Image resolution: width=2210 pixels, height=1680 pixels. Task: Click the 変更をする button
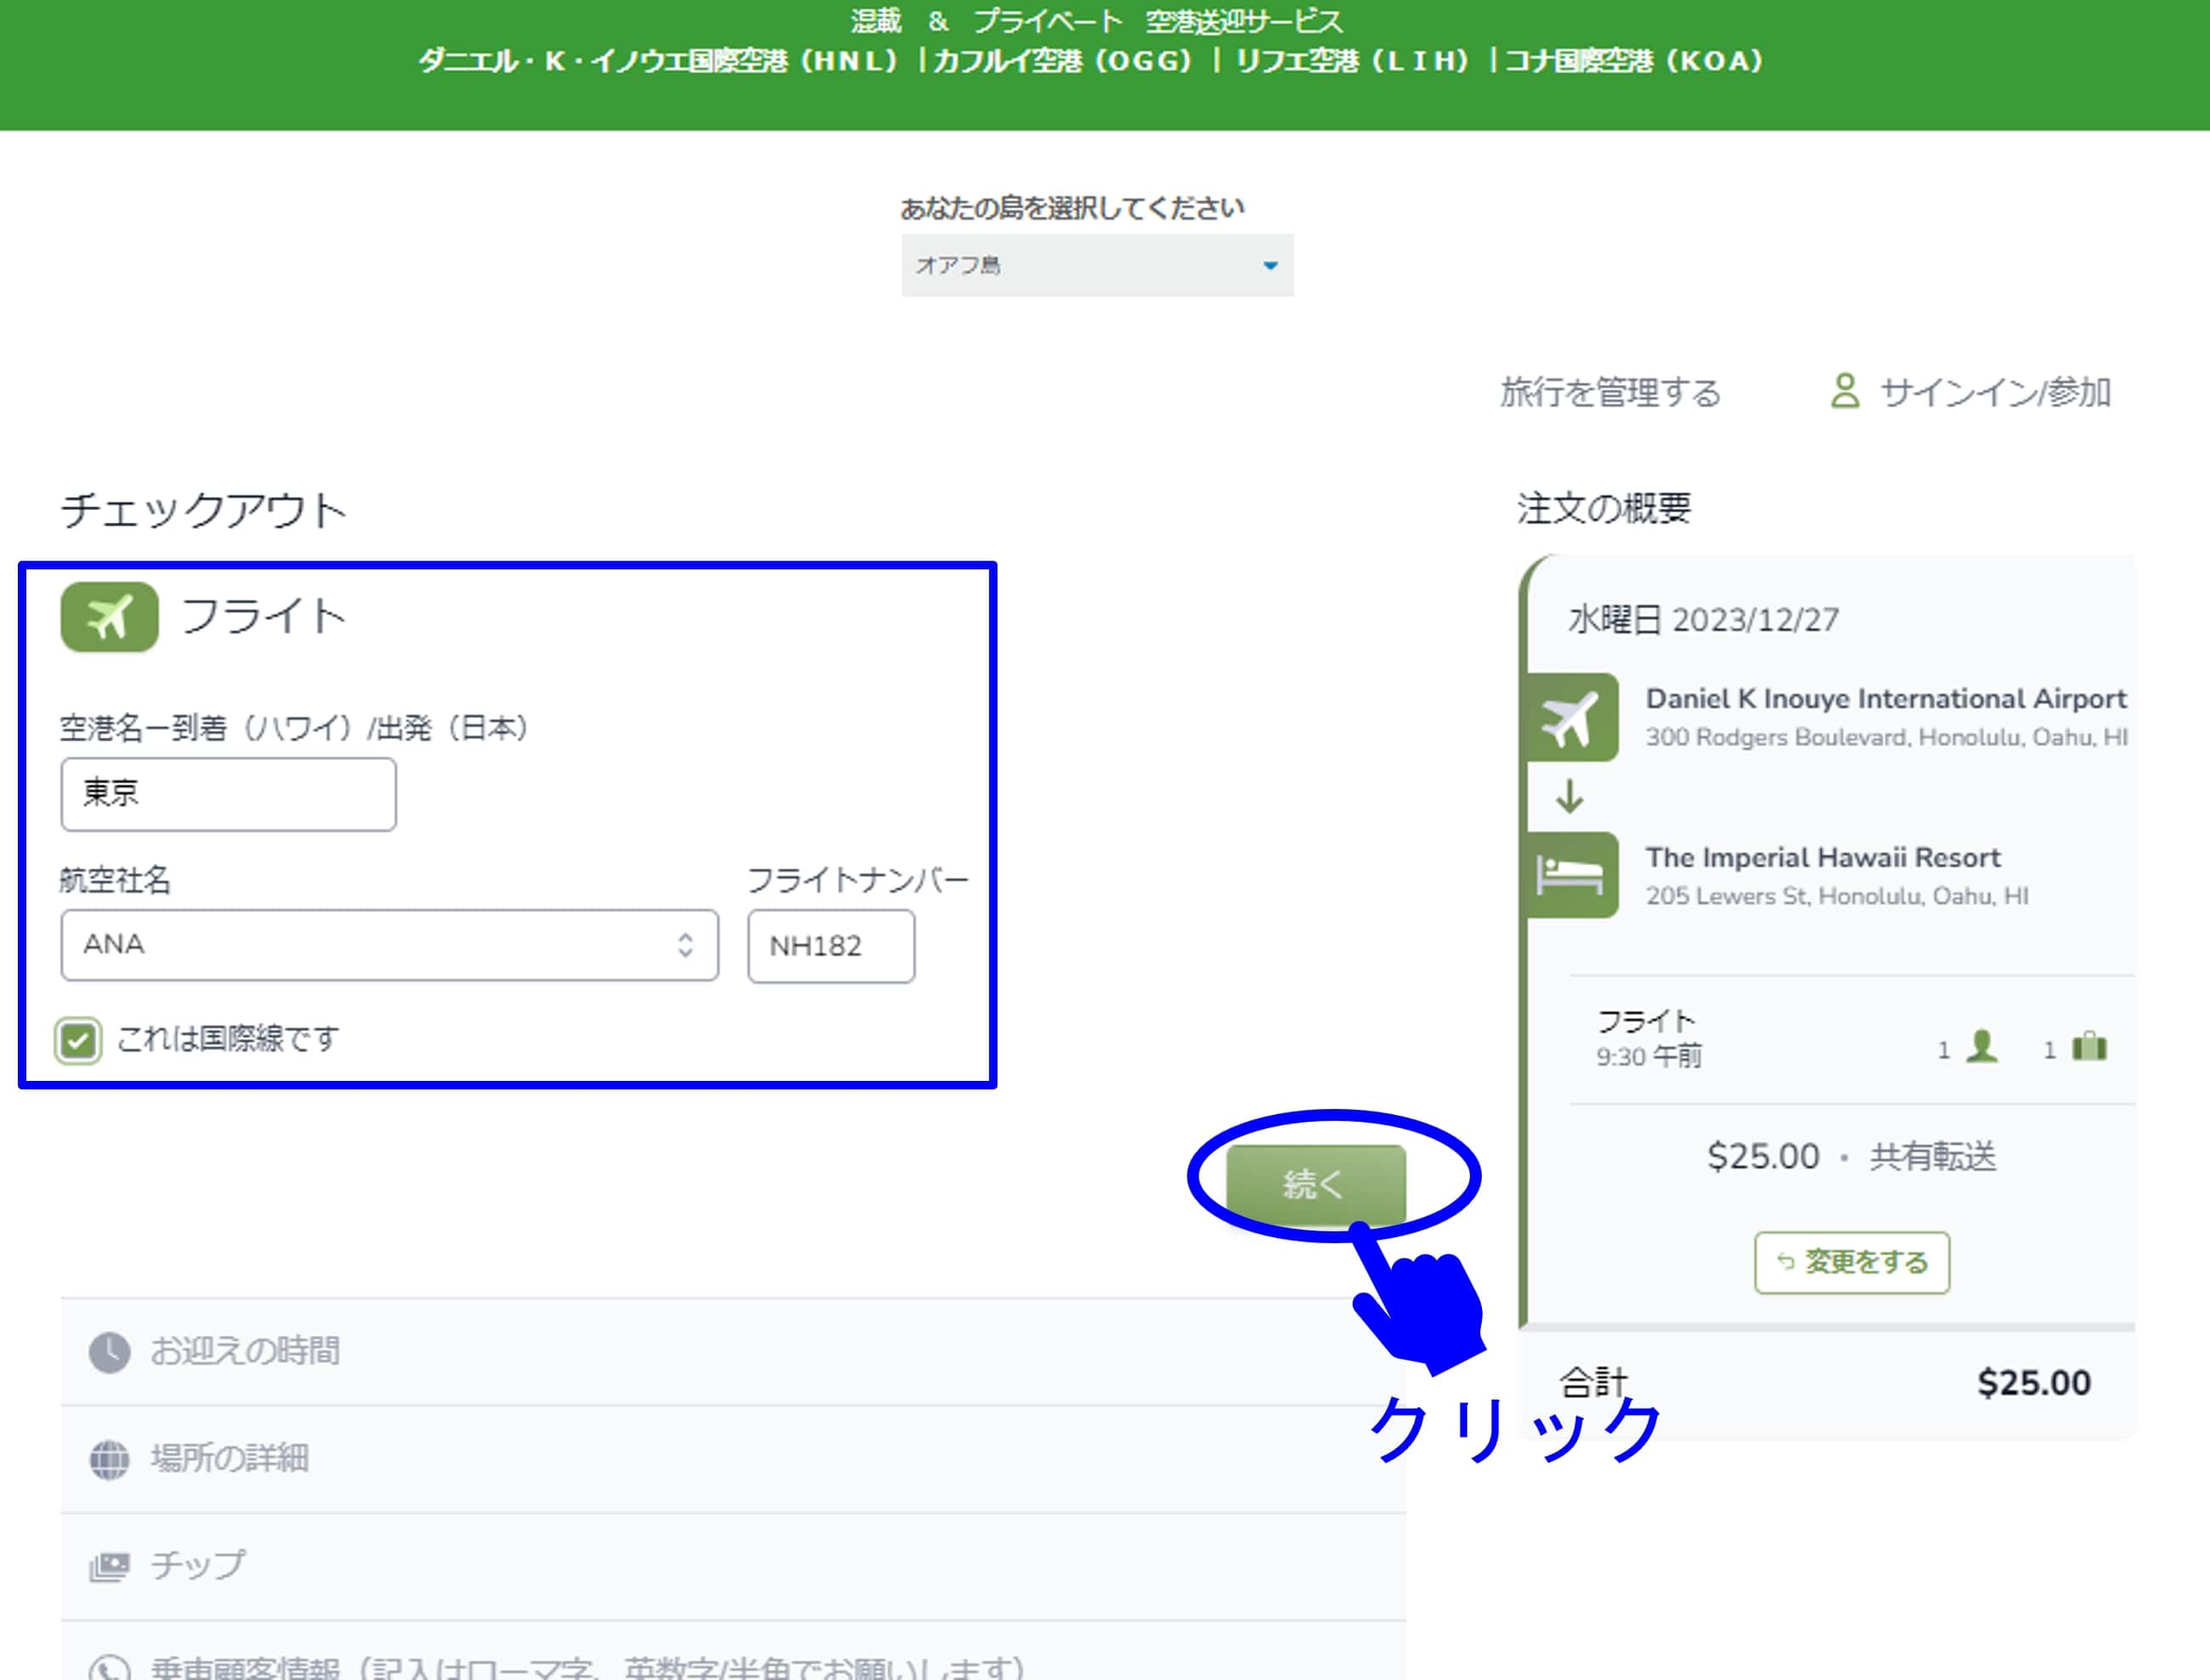(1851, 1263)
